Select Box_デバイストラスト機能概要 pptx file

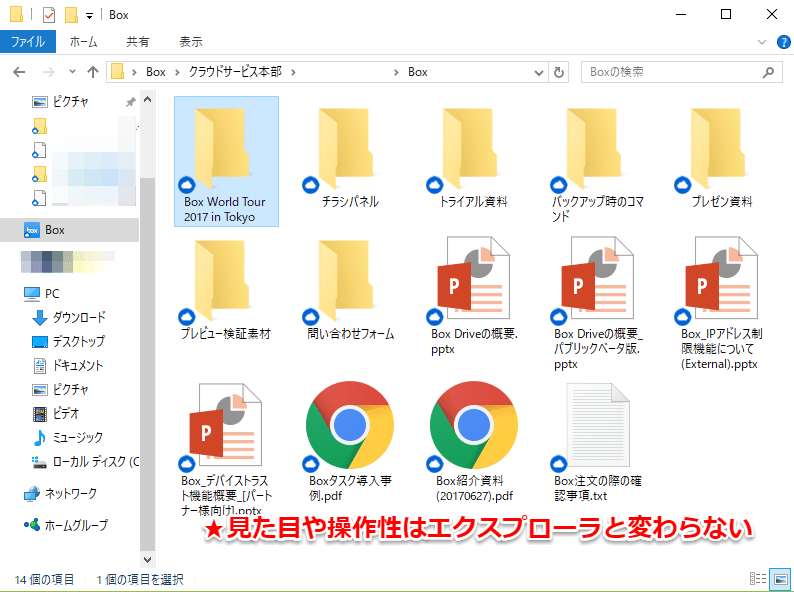tap(226, 449)
